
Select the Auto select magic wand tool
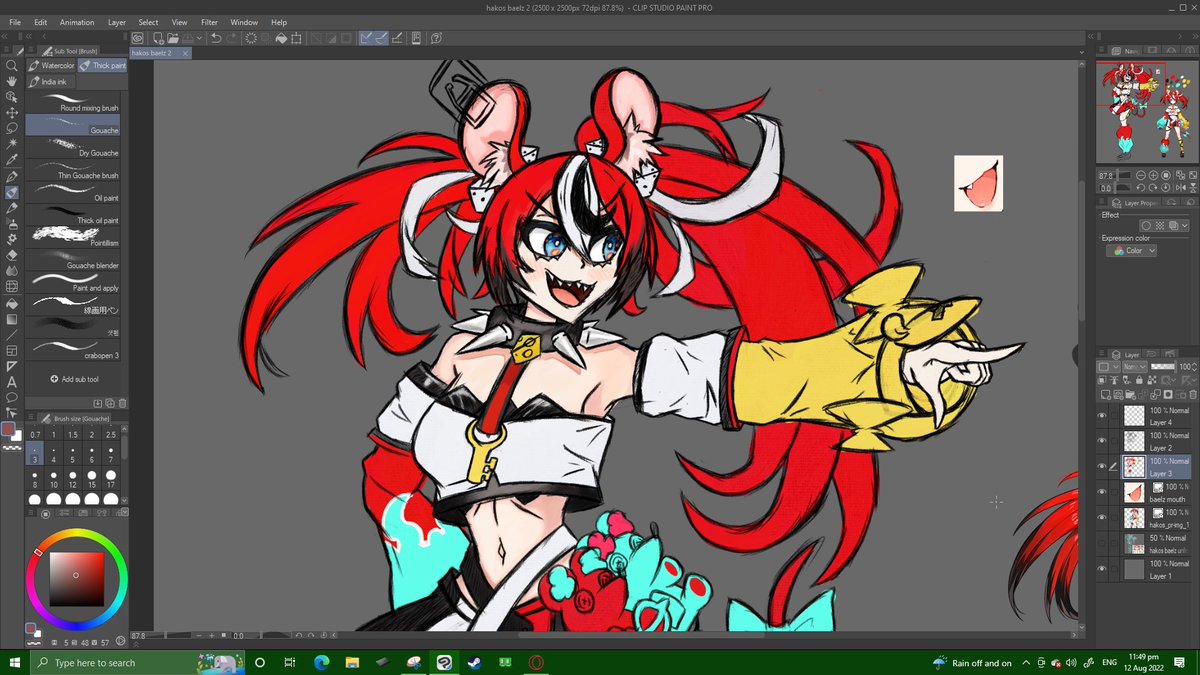(12, 144)
